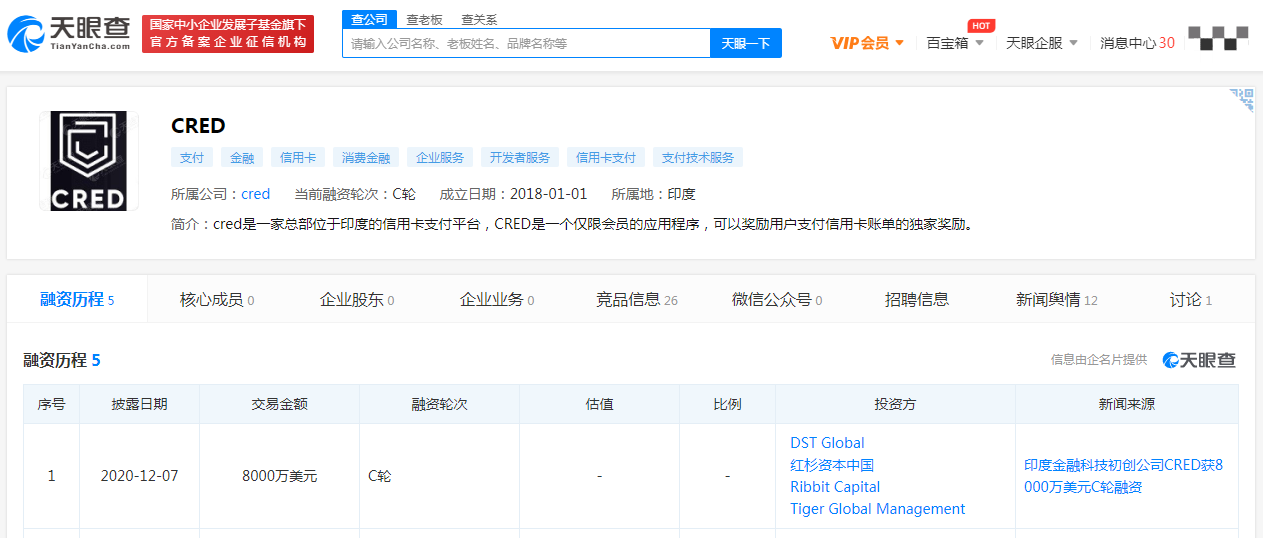
Task: Switch to the 招聘信息 tab
Action: [917, 299]
